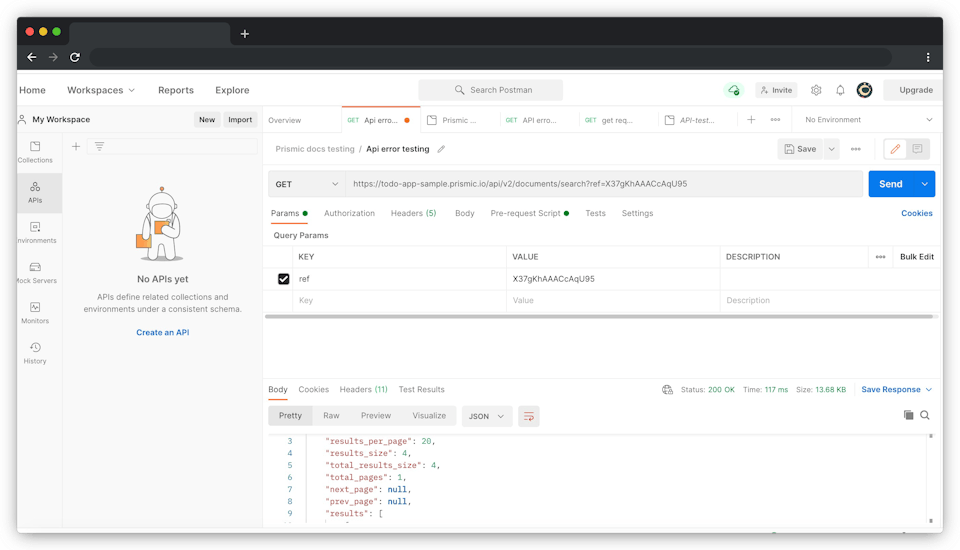
Task: Click the cloud sync status icon
Action: [x=733, y=90]
